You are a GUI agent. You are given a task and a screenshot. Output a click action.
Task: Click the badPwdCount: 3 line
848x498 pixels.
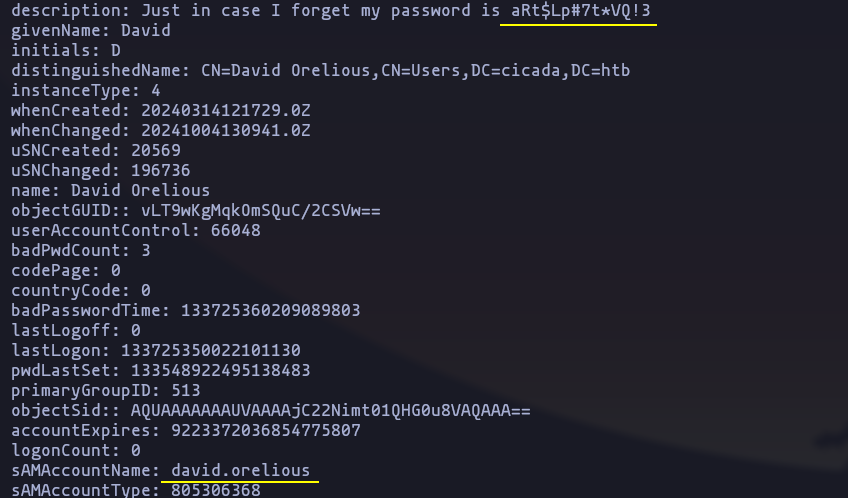tap(81, 250)
